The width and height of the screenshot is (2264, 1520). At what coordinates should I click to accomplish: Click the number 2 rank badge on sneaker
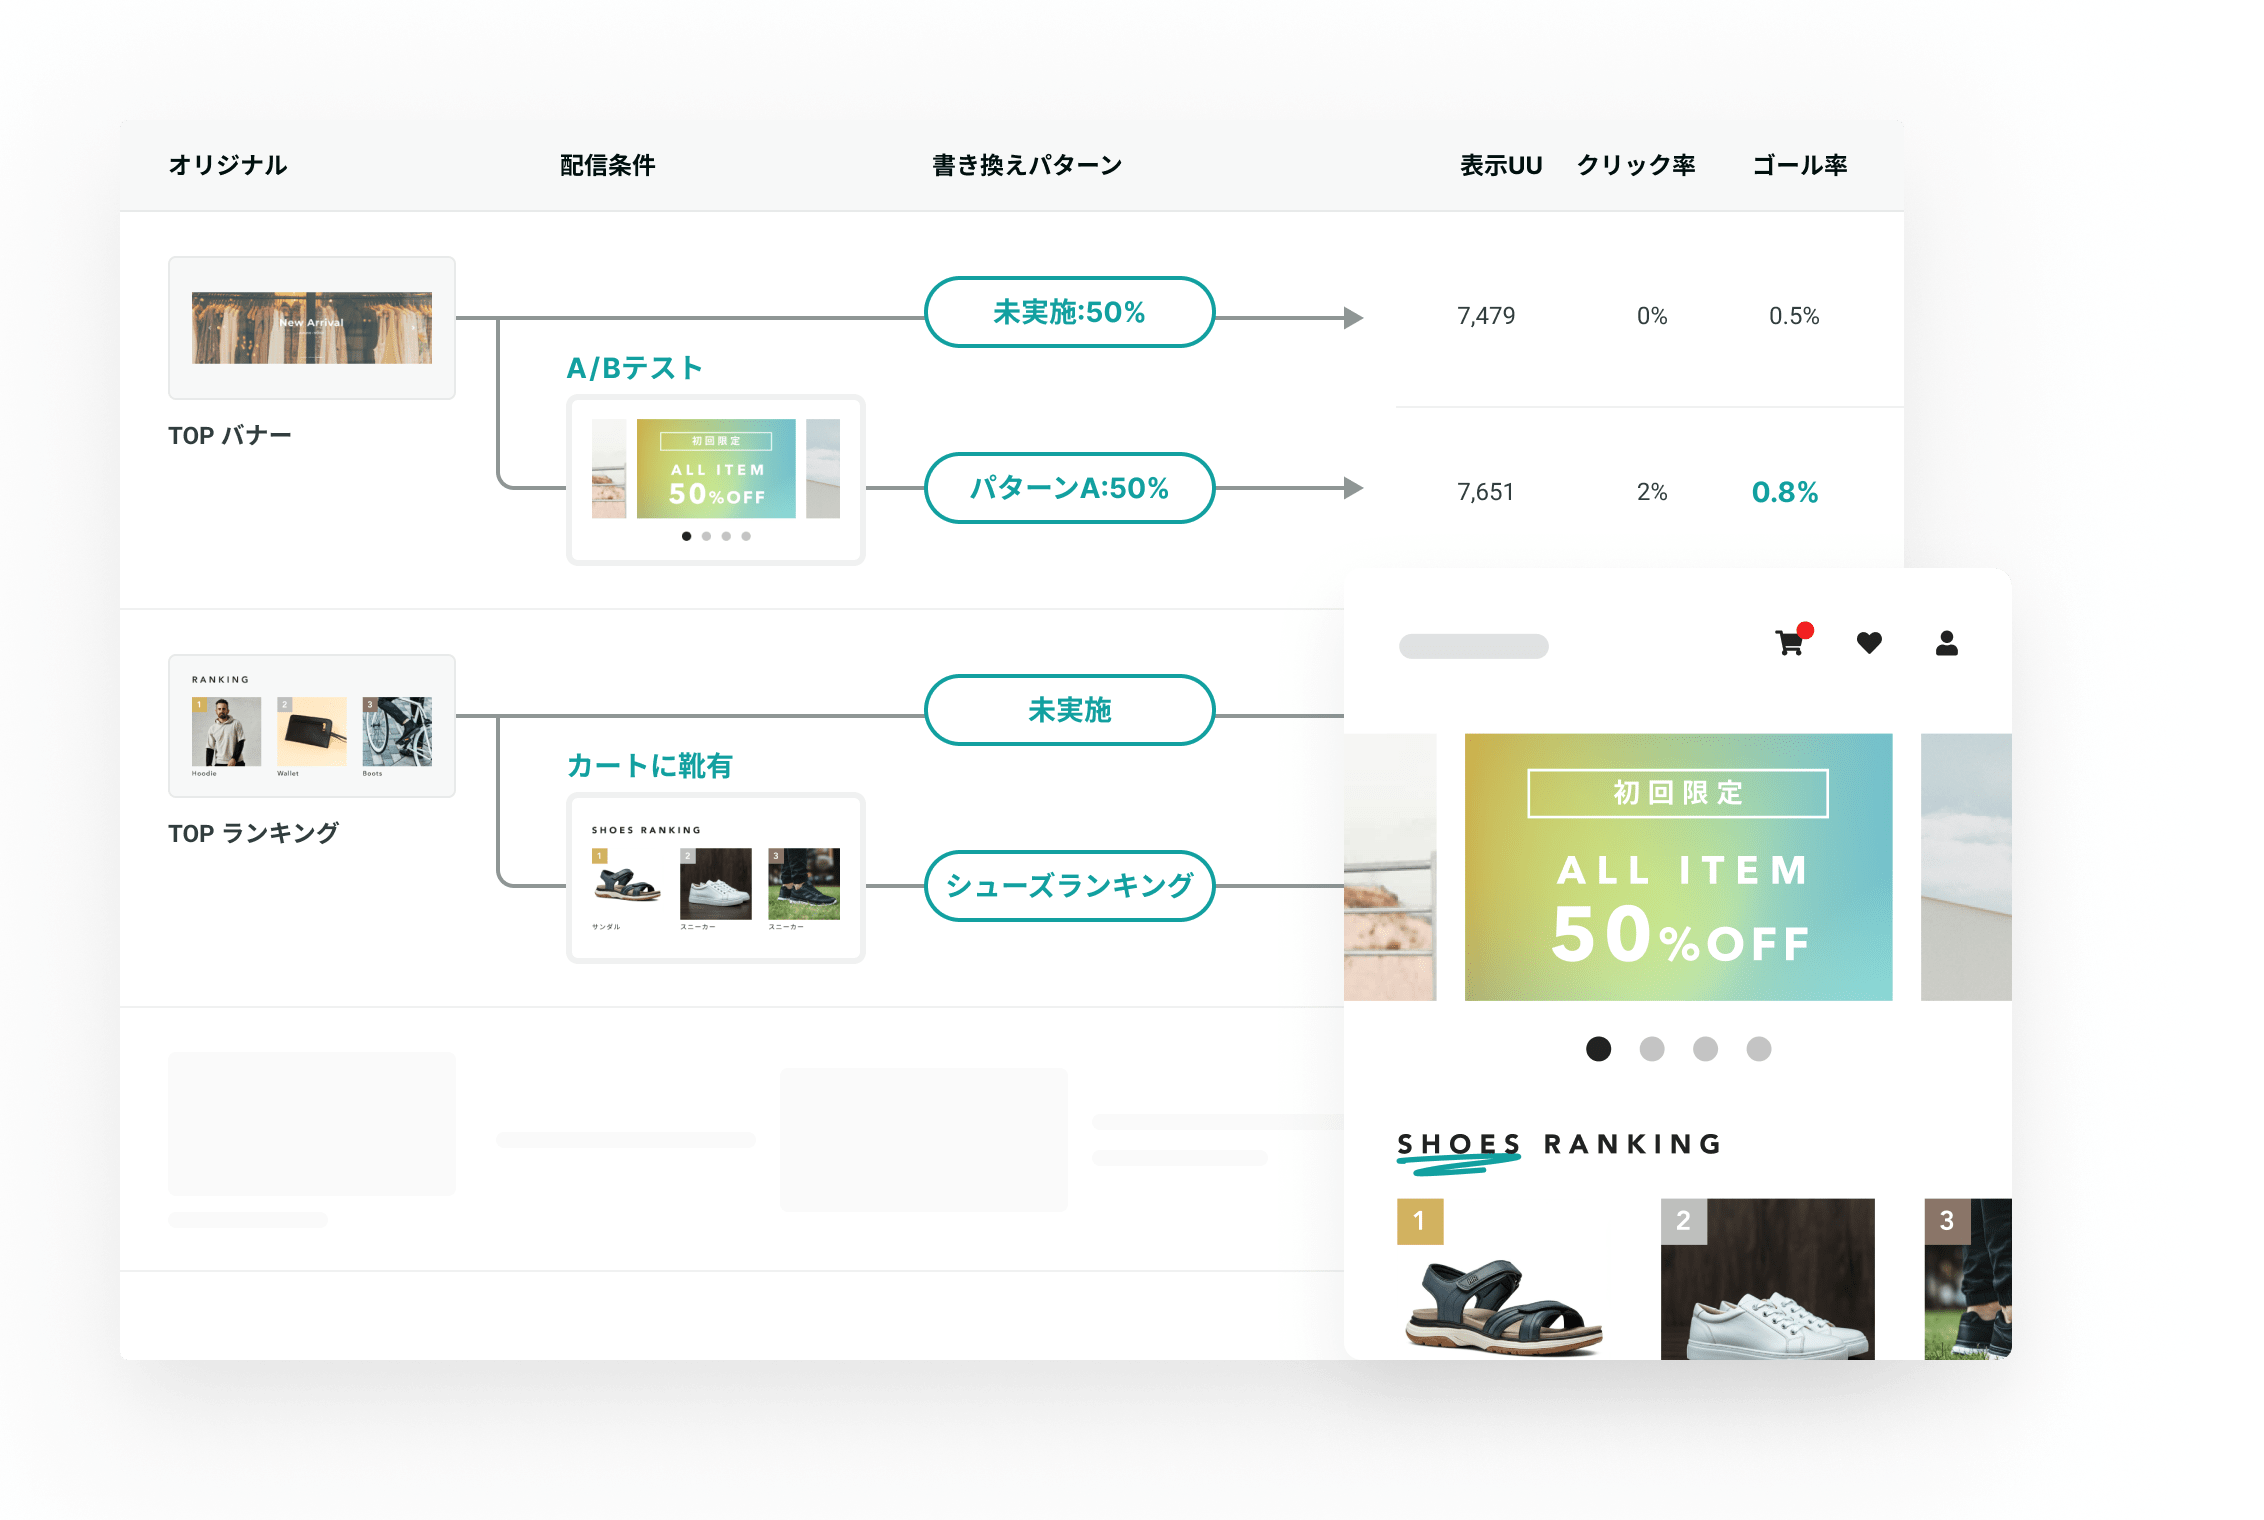[1683, 1221]
